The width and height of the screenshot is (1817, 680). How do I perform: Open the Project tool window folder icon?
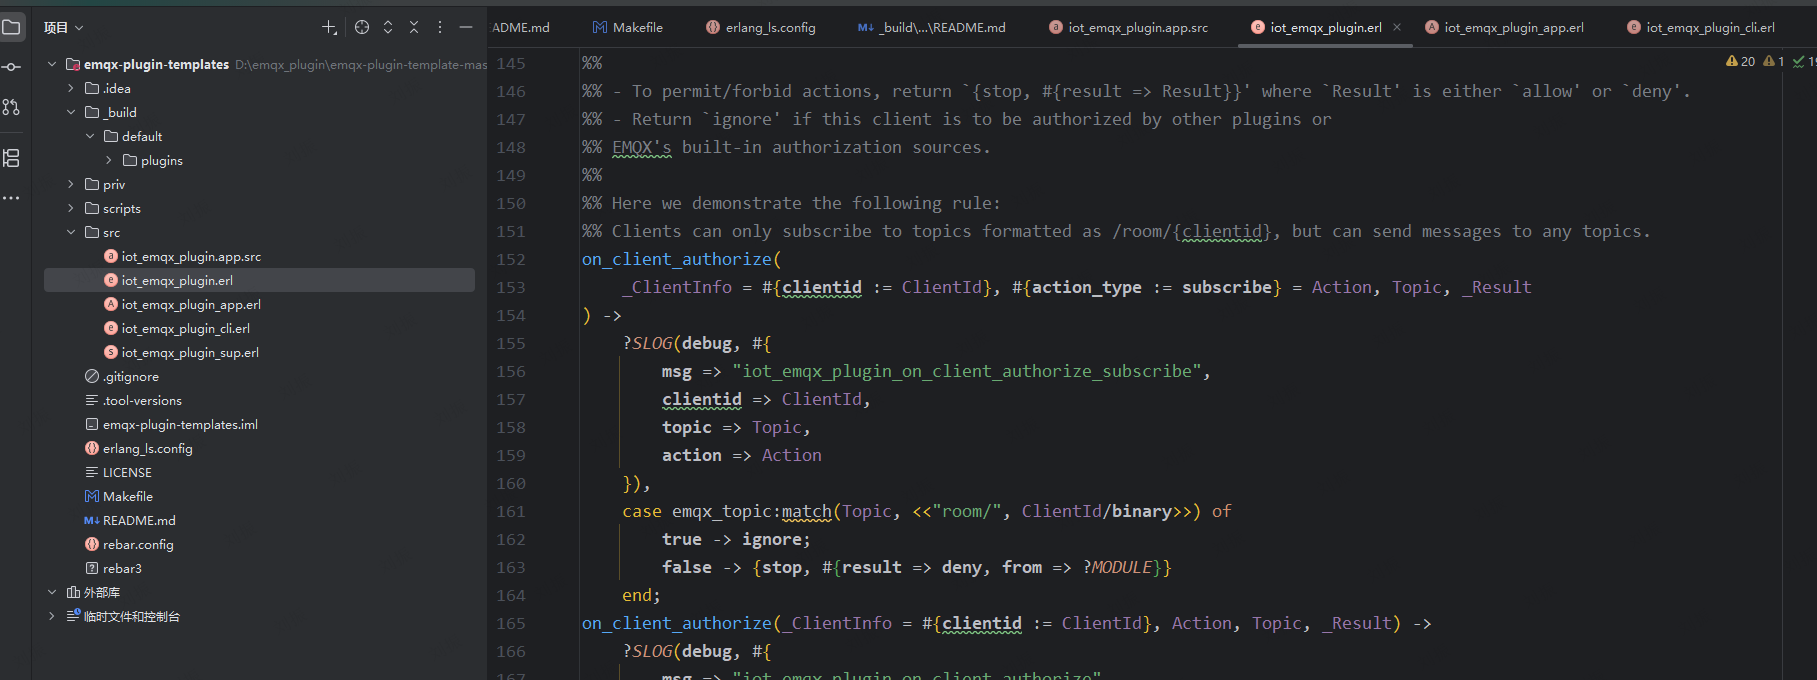coord(11,27)
